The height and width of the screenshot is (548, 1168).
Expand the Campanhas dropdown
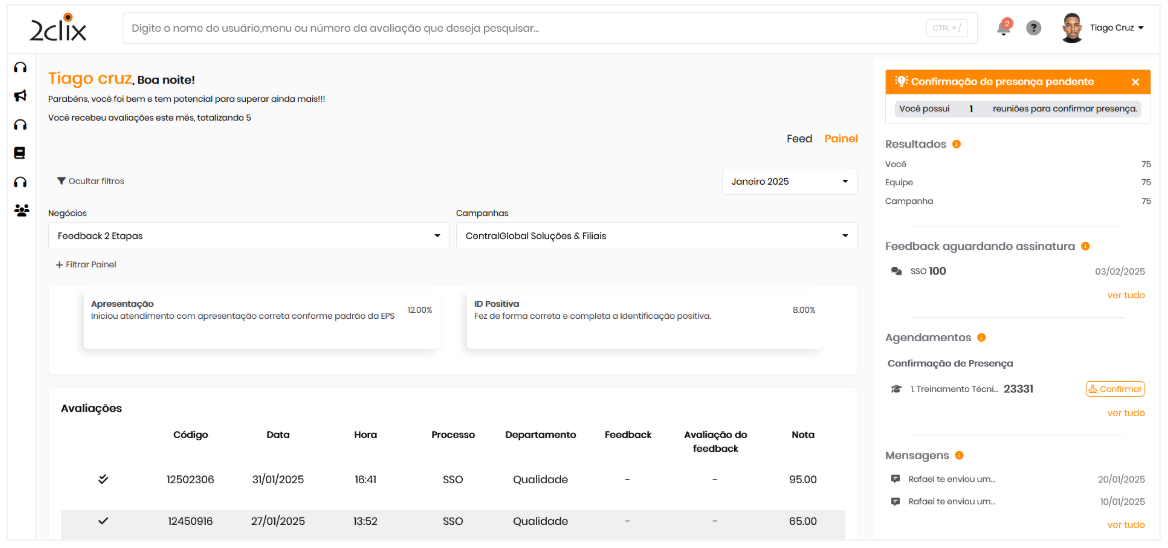pos(656,236)
